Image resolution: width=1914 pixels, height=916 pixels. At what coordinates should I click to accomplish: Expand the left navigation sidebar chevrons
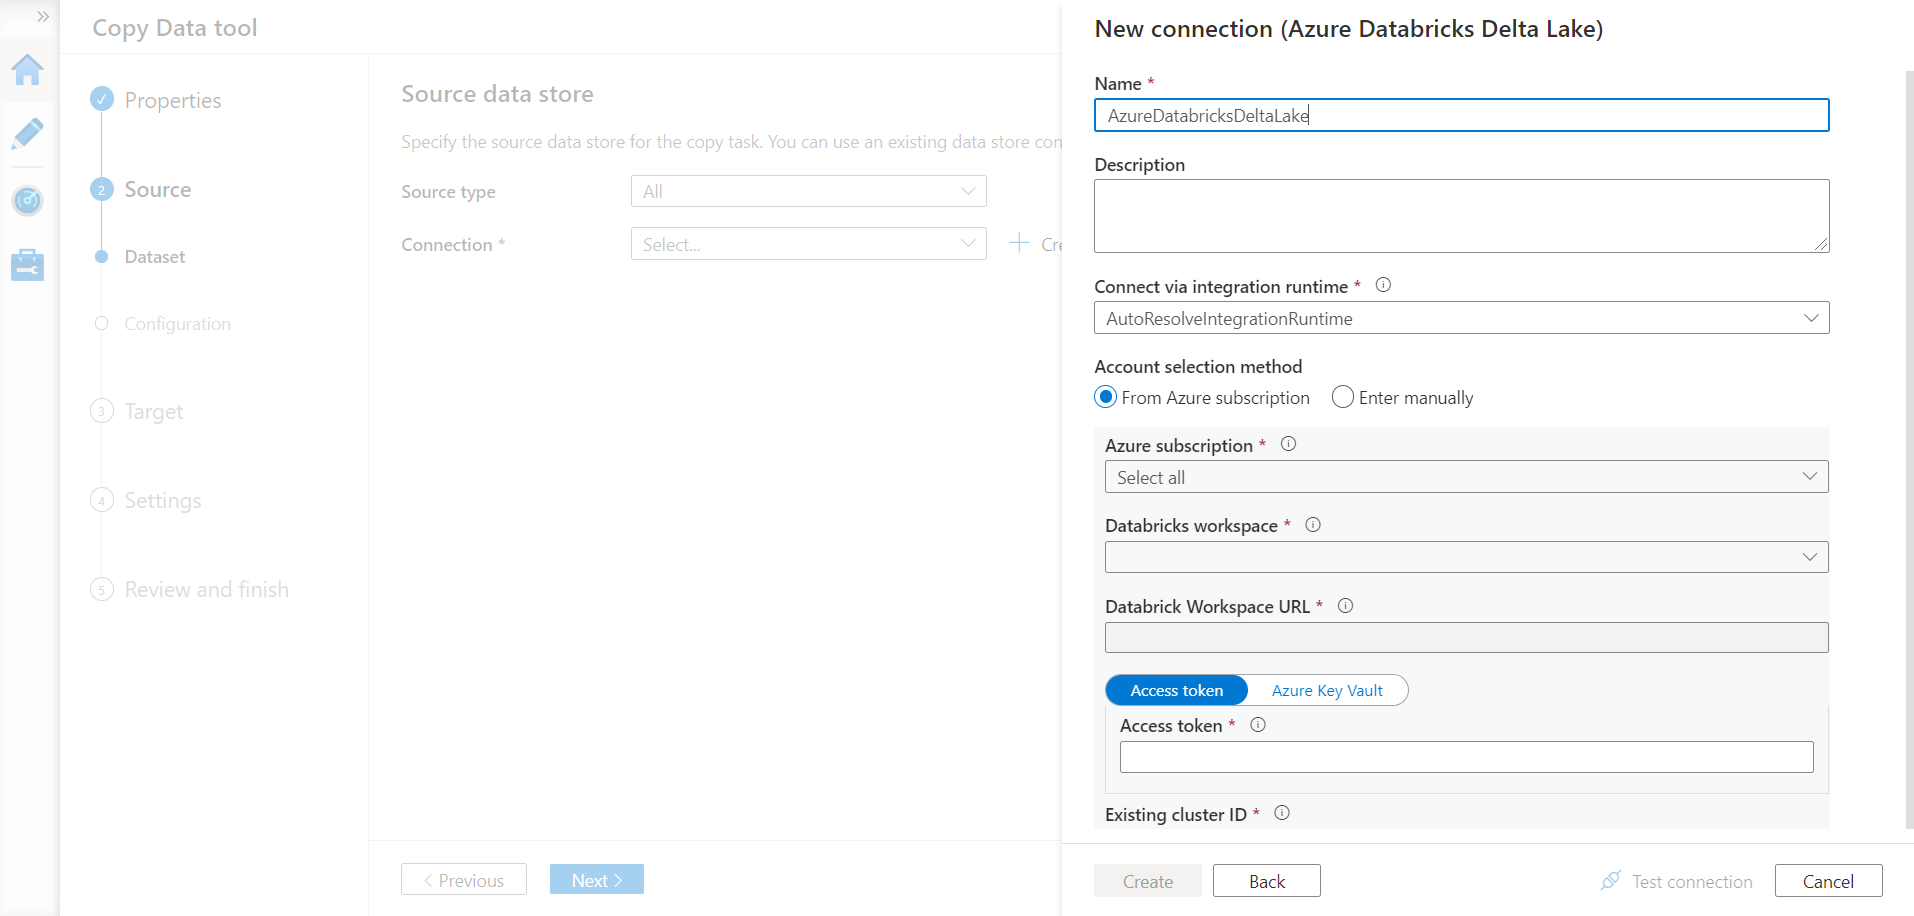(x=43, y=17)
